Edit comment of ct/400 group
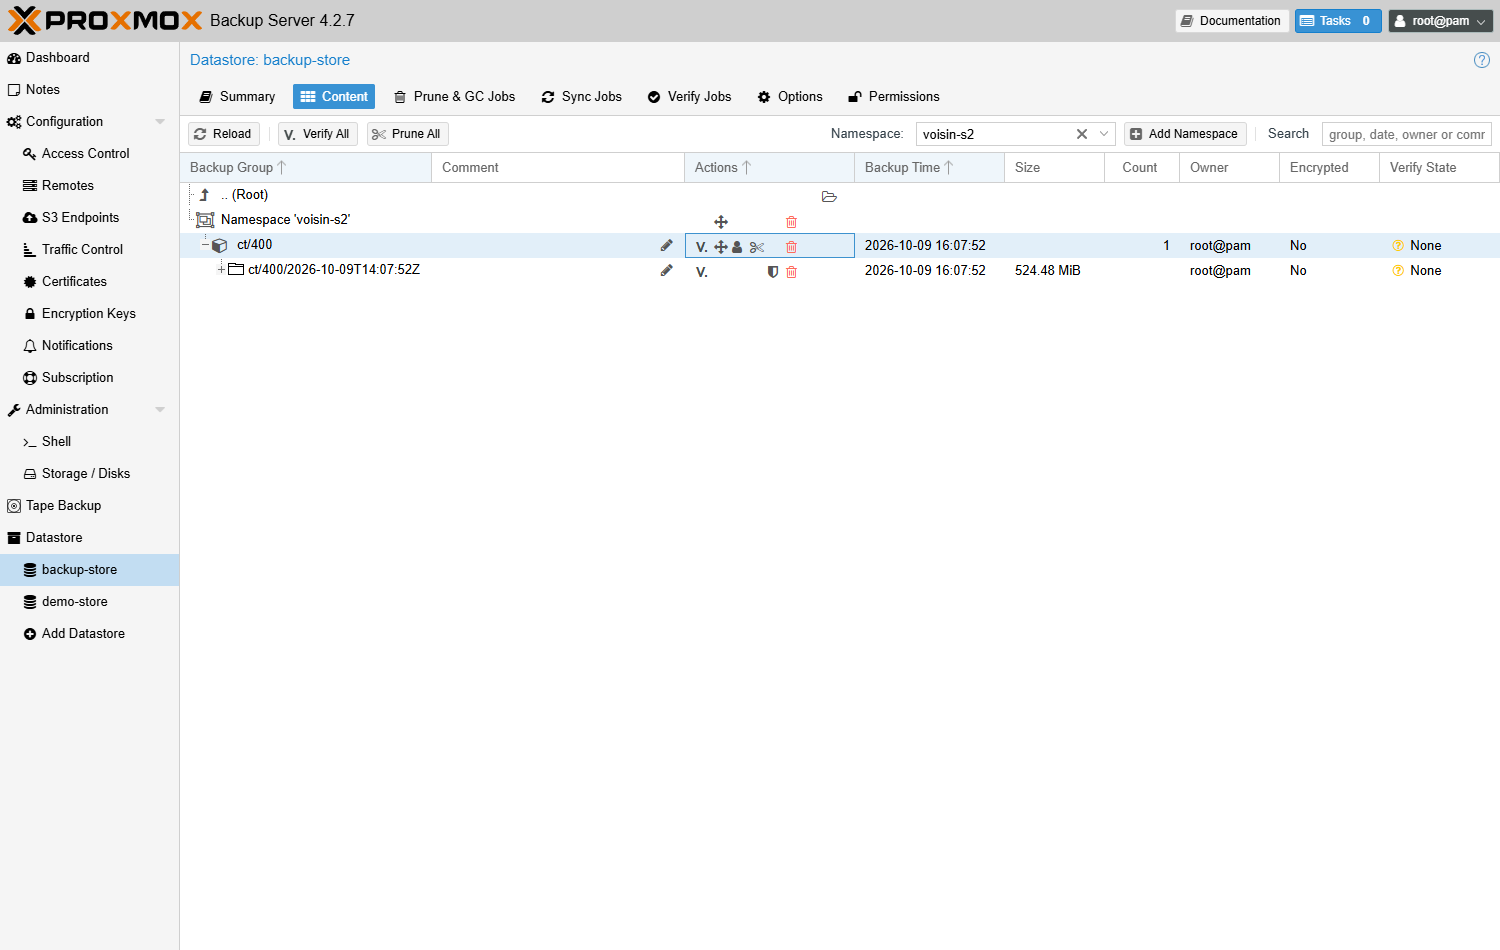Image resolution: width=1500 pixels, height=950 pixels. click(x=667, y=245)
